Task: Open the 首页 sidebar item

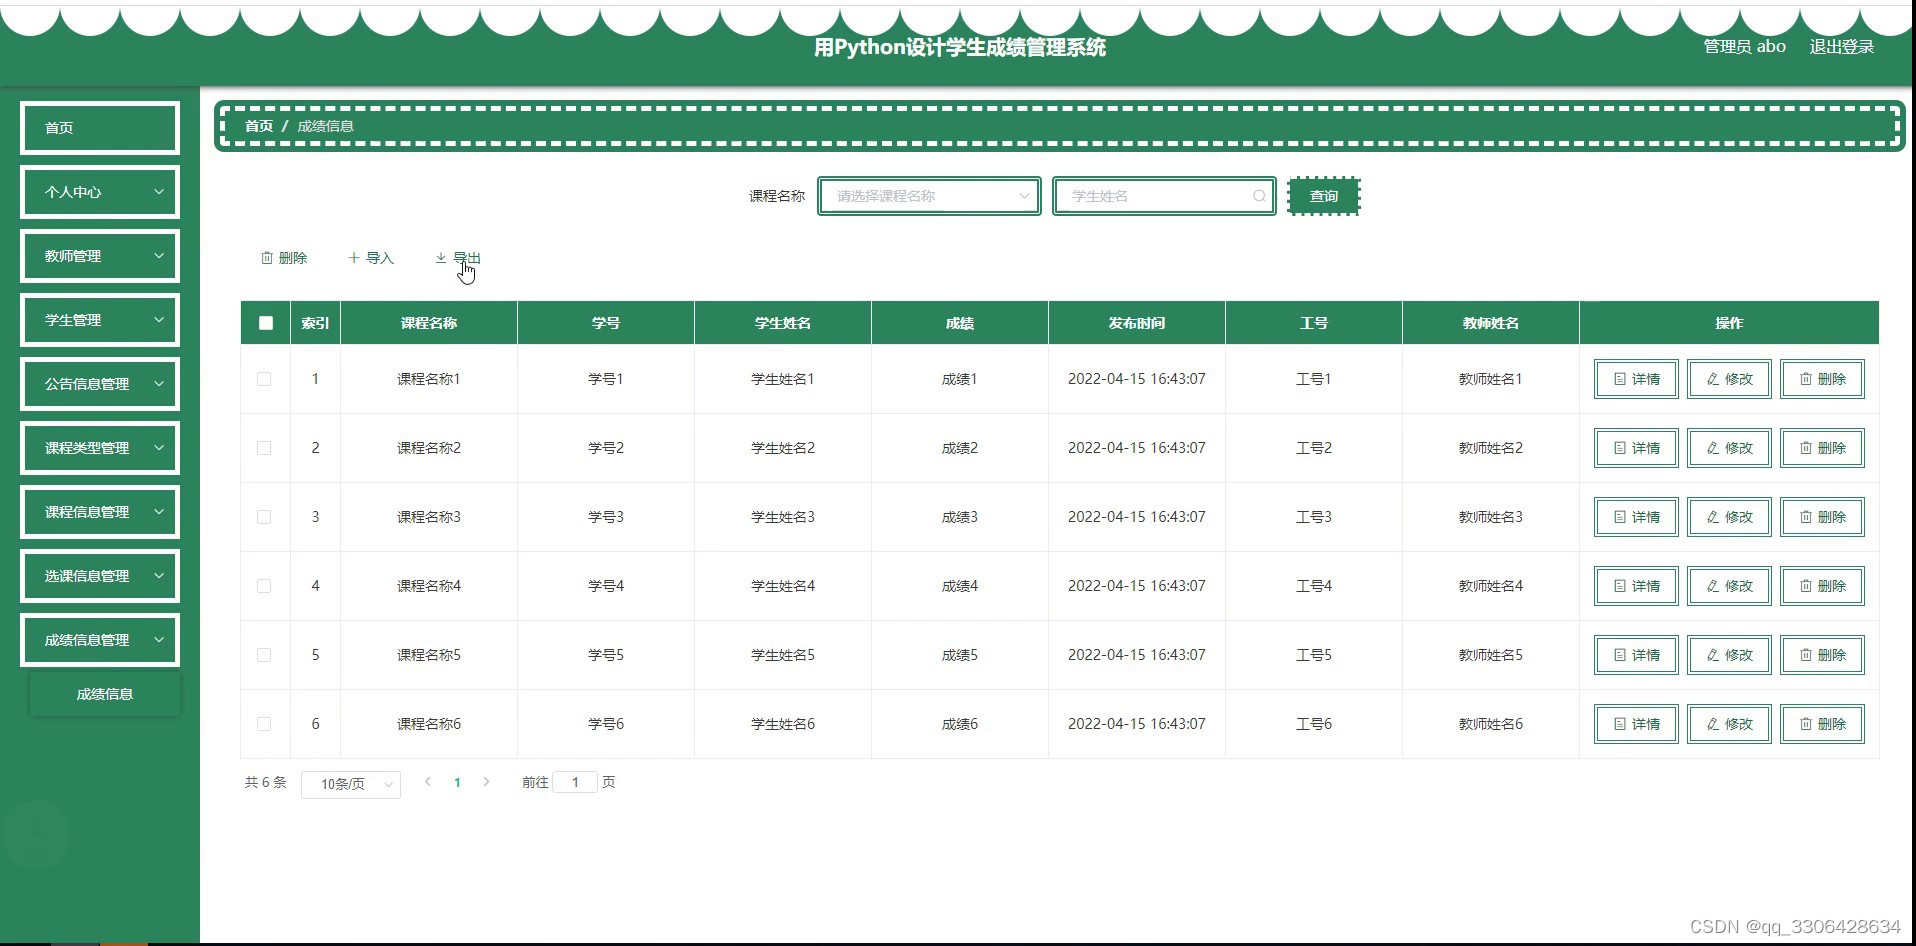Action: click(100, 128)
